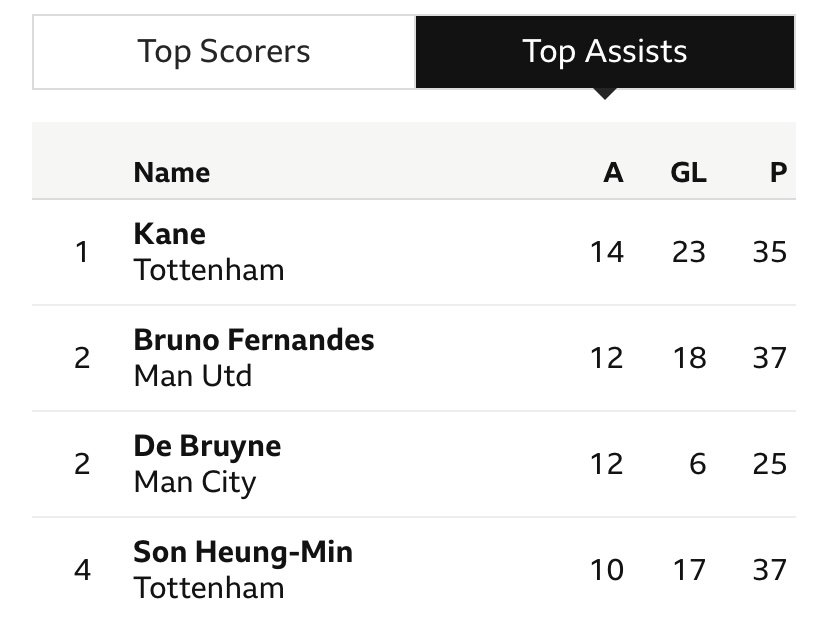This screenshot has height=620, width=828.
Task: Click the Name column header
Action: [171, 172]
